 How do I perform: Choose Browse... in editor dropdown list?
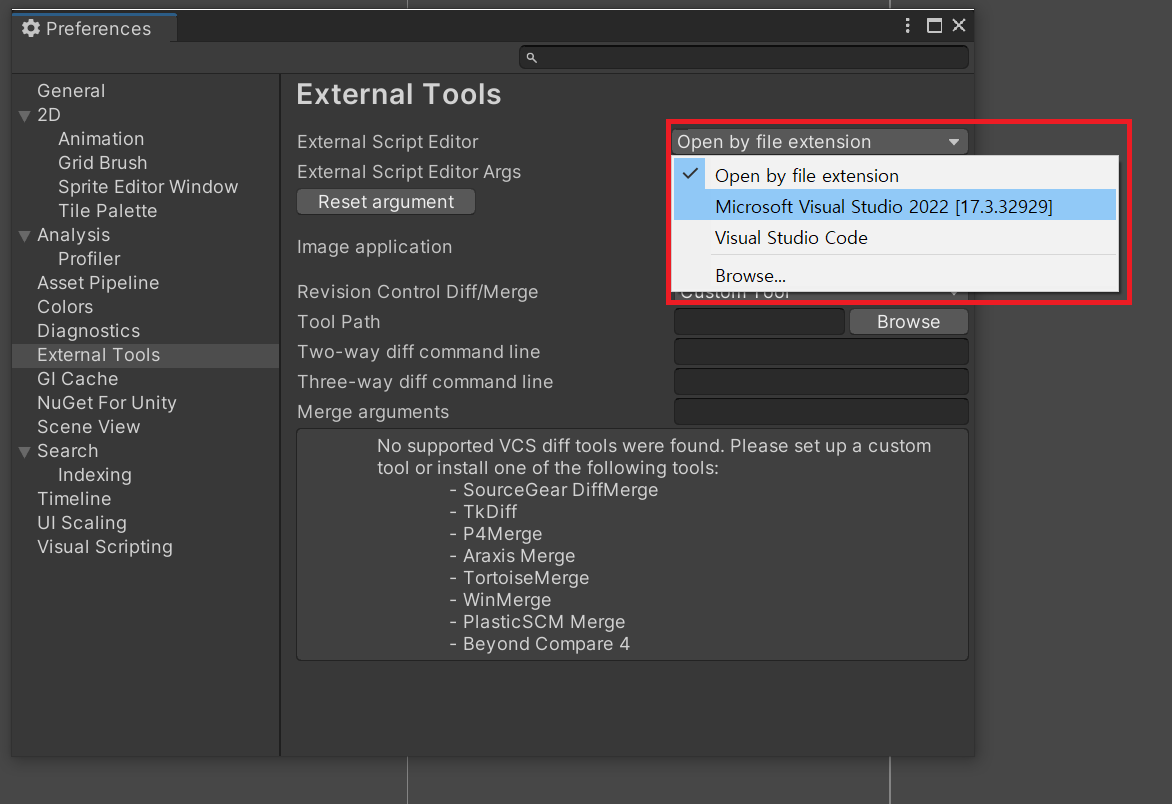click(895, 276)
